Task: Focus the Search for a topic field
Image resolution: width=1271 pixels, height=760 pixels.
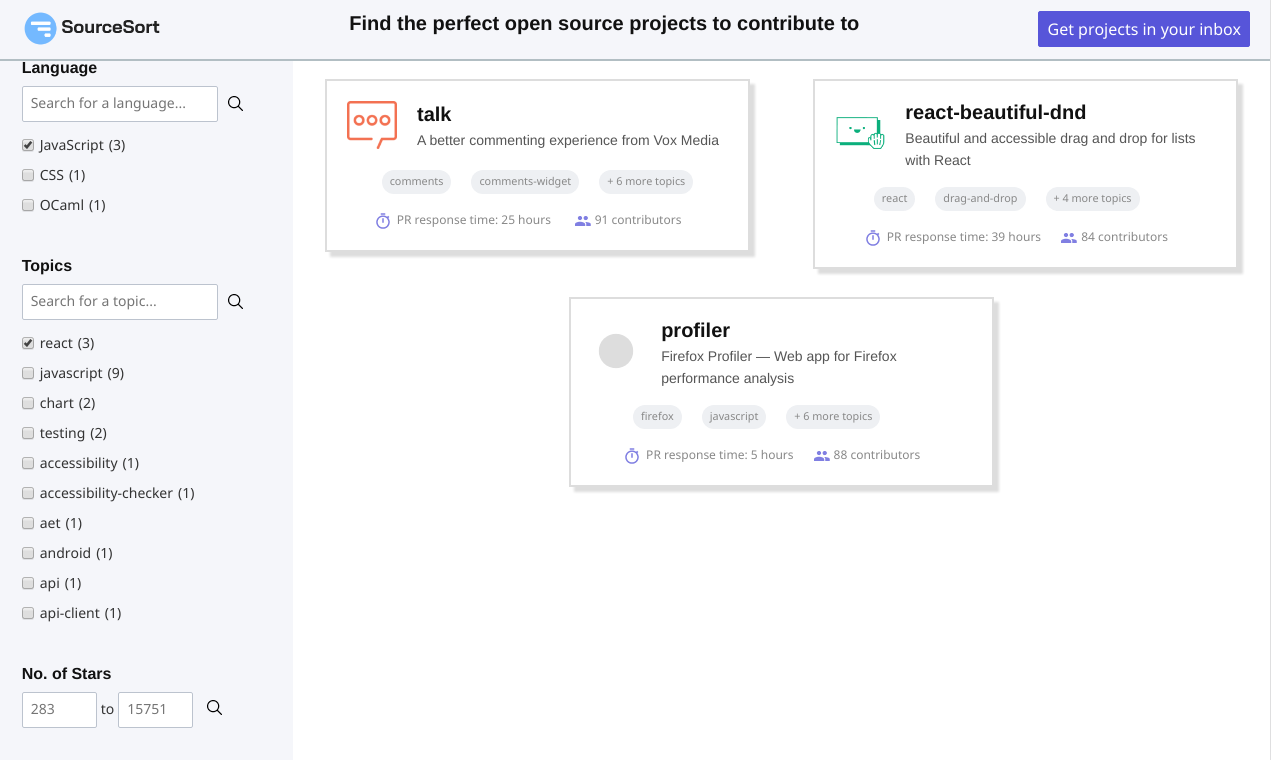Action: [x=120, y=302]
